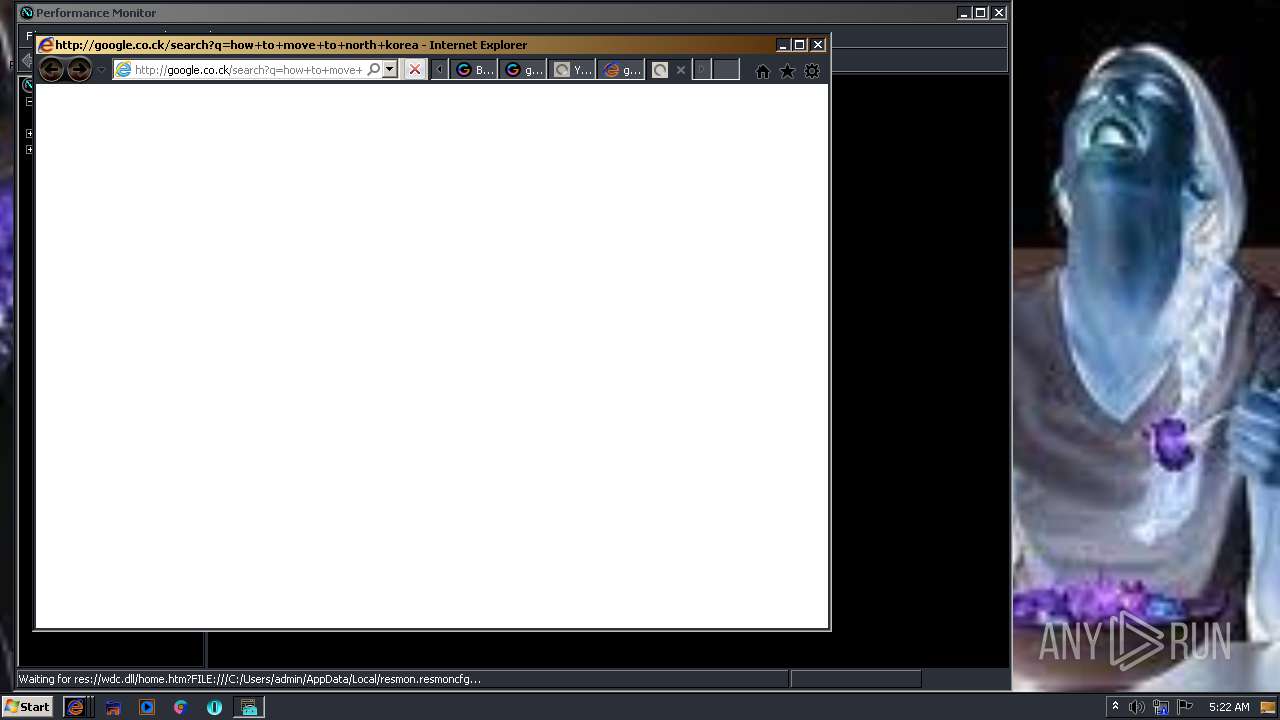Viewport: 1280px width, 720px height.
Task: Minimize the Internet Explorer window
Action: click(783, 45)
